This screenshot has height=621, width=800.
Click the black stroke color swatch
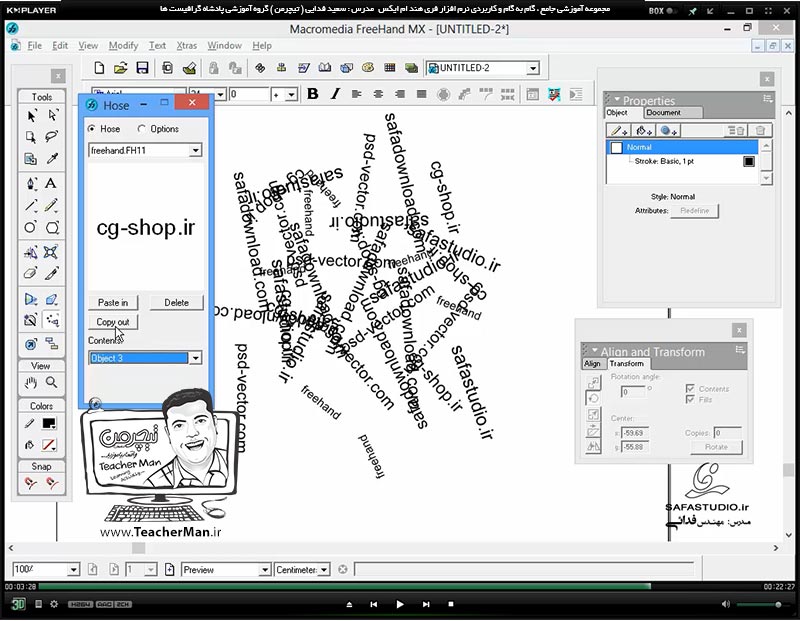tap(49, 423)
